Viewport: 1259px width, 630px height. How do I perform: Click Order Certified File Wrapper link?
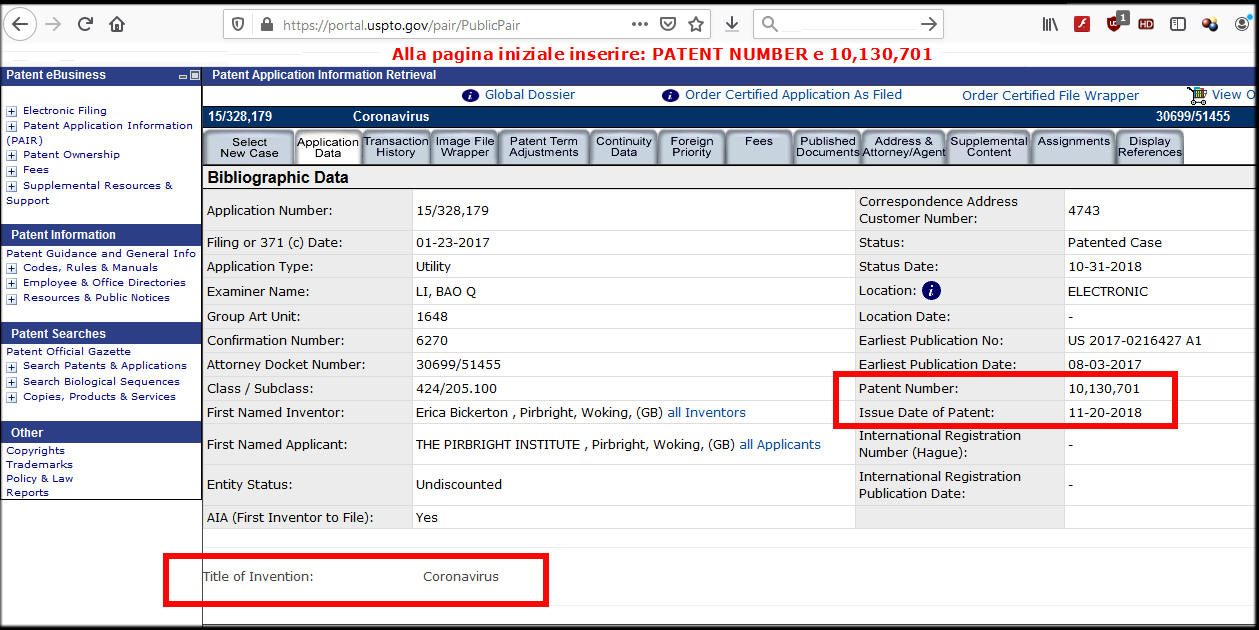(x=1050, y=96)
